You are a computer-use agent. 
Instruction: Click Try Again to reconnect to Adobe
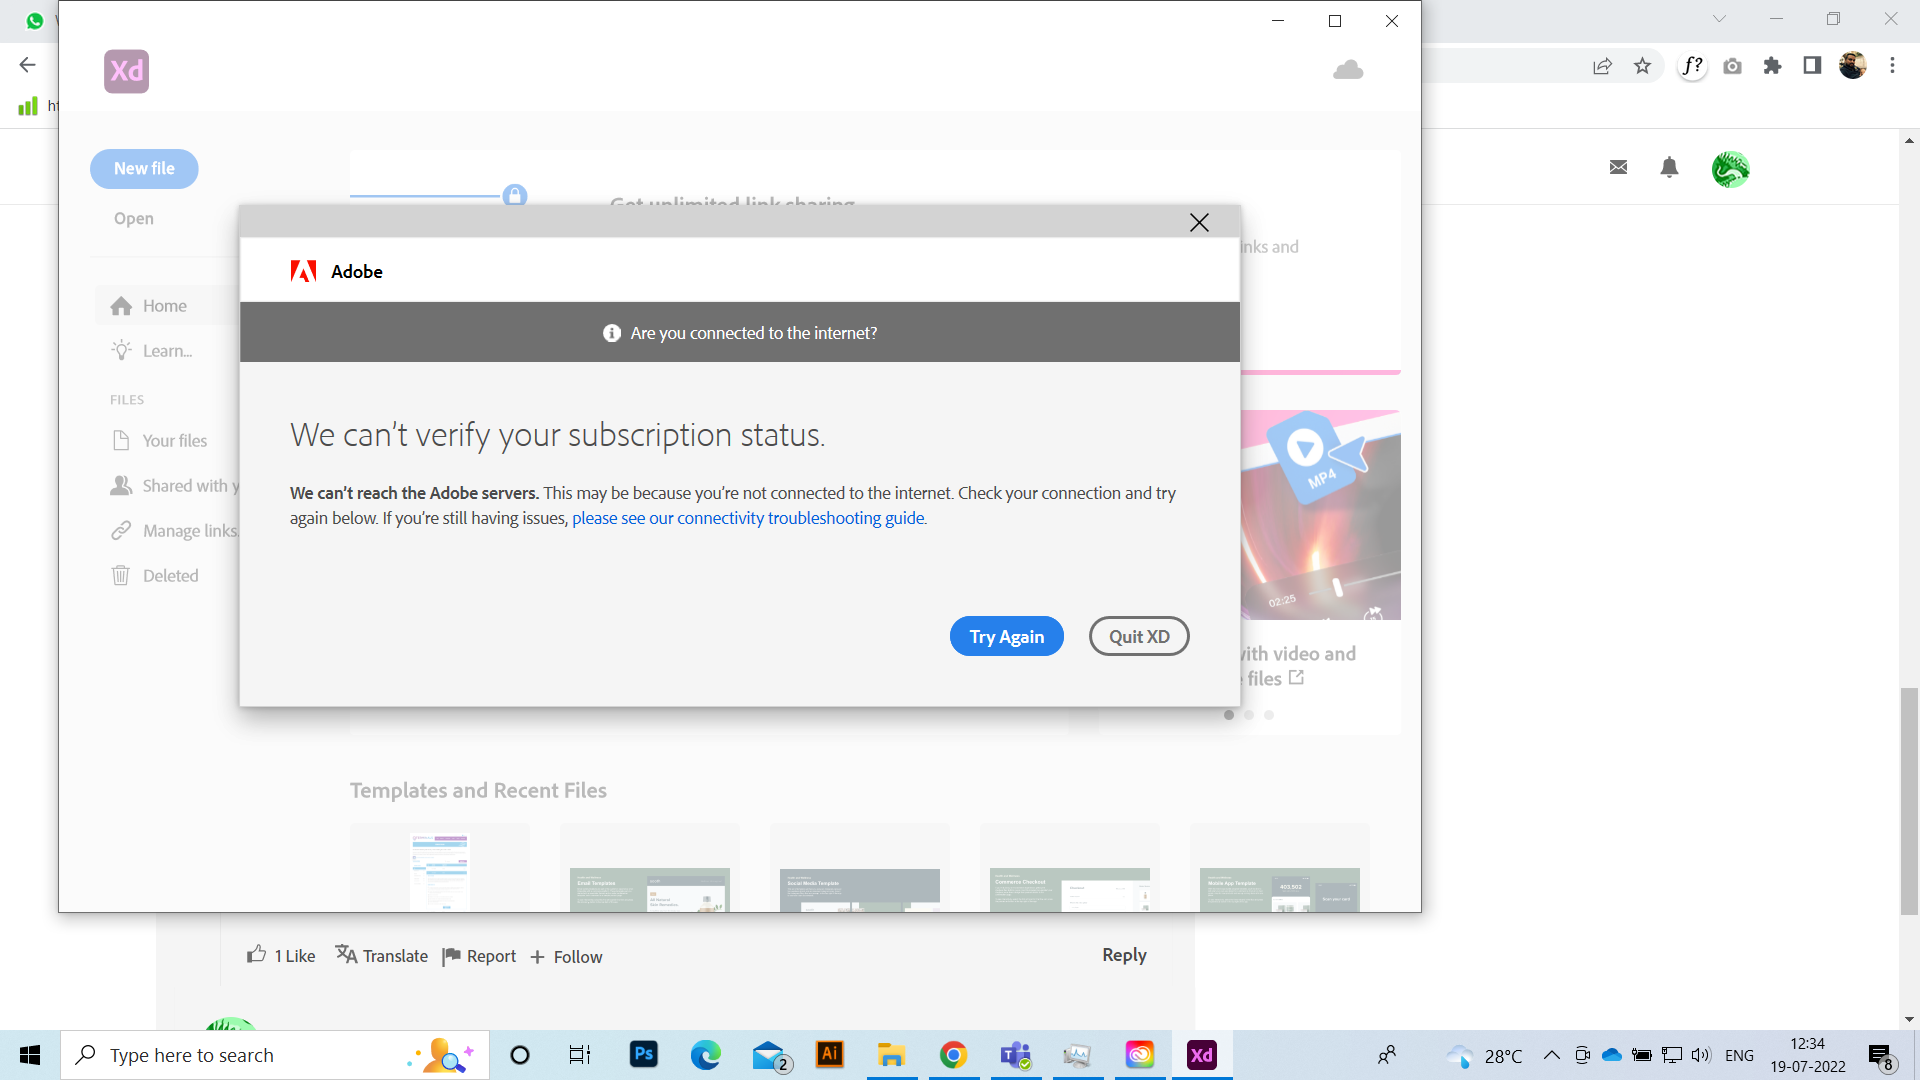point(1006,636)
